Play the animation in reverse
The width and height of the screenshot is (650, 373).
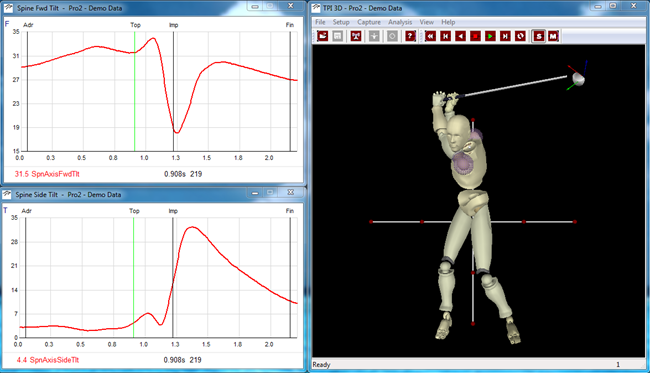click(x=460, y=36)
